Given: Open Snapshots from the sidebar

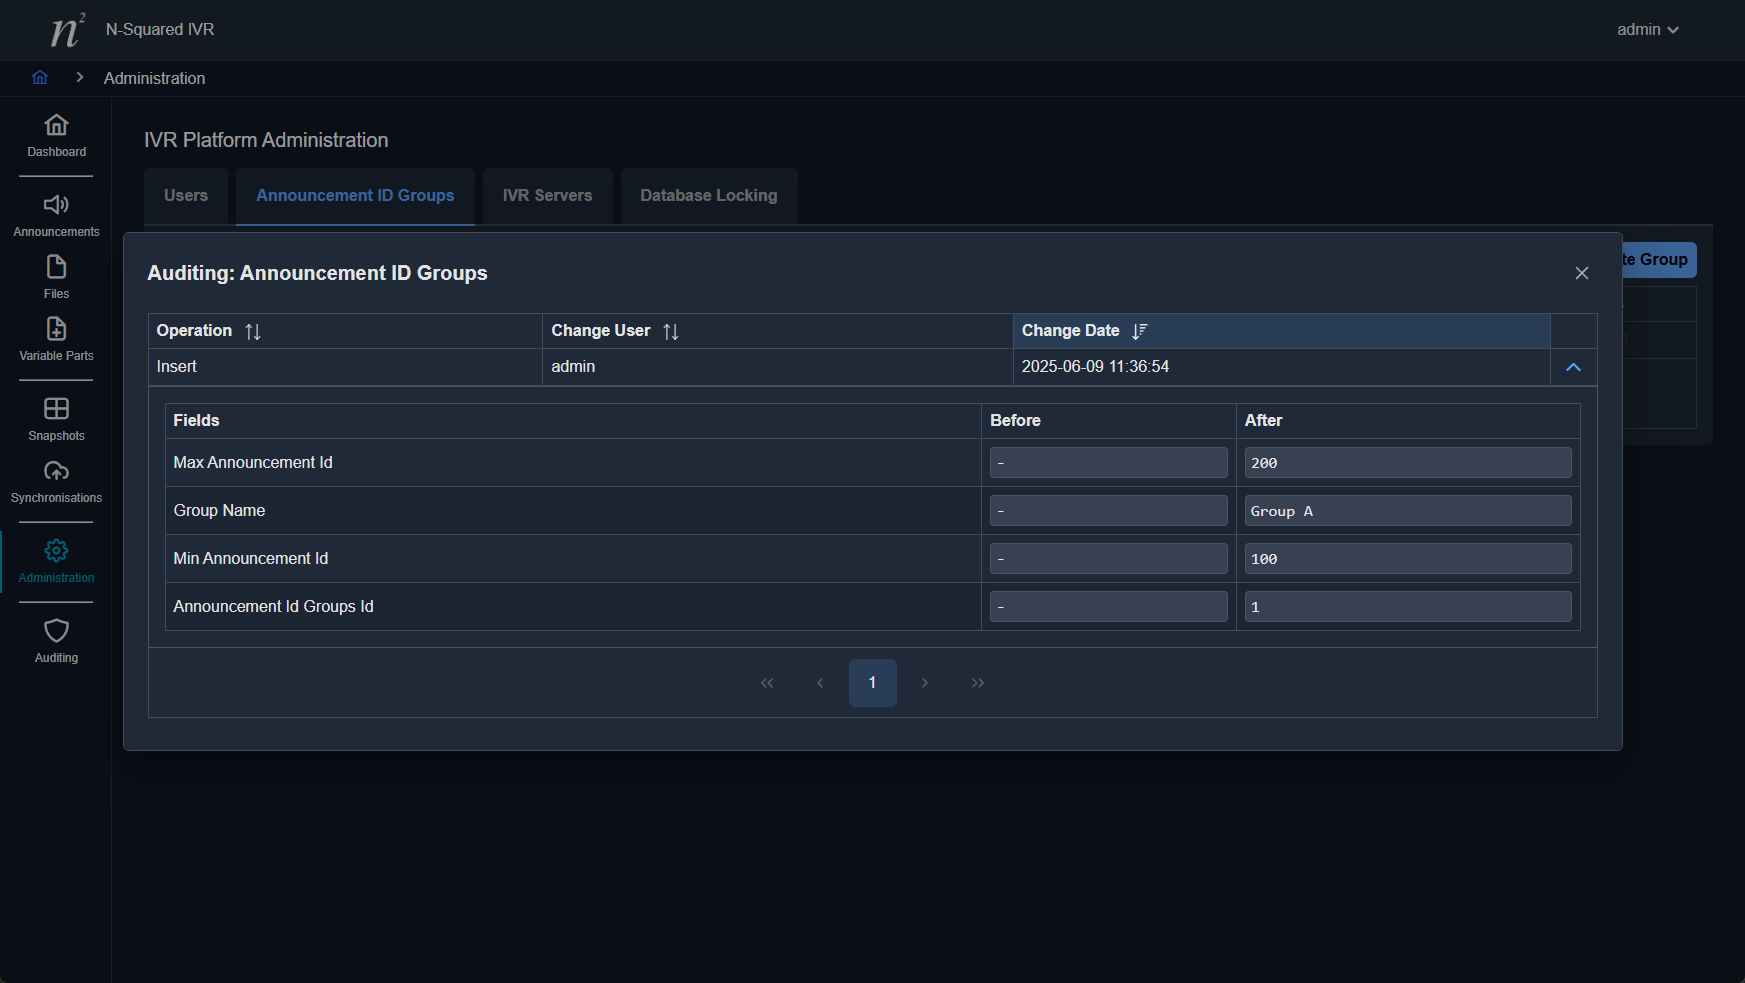Looking at the screenshot, I should click(56, 410).
